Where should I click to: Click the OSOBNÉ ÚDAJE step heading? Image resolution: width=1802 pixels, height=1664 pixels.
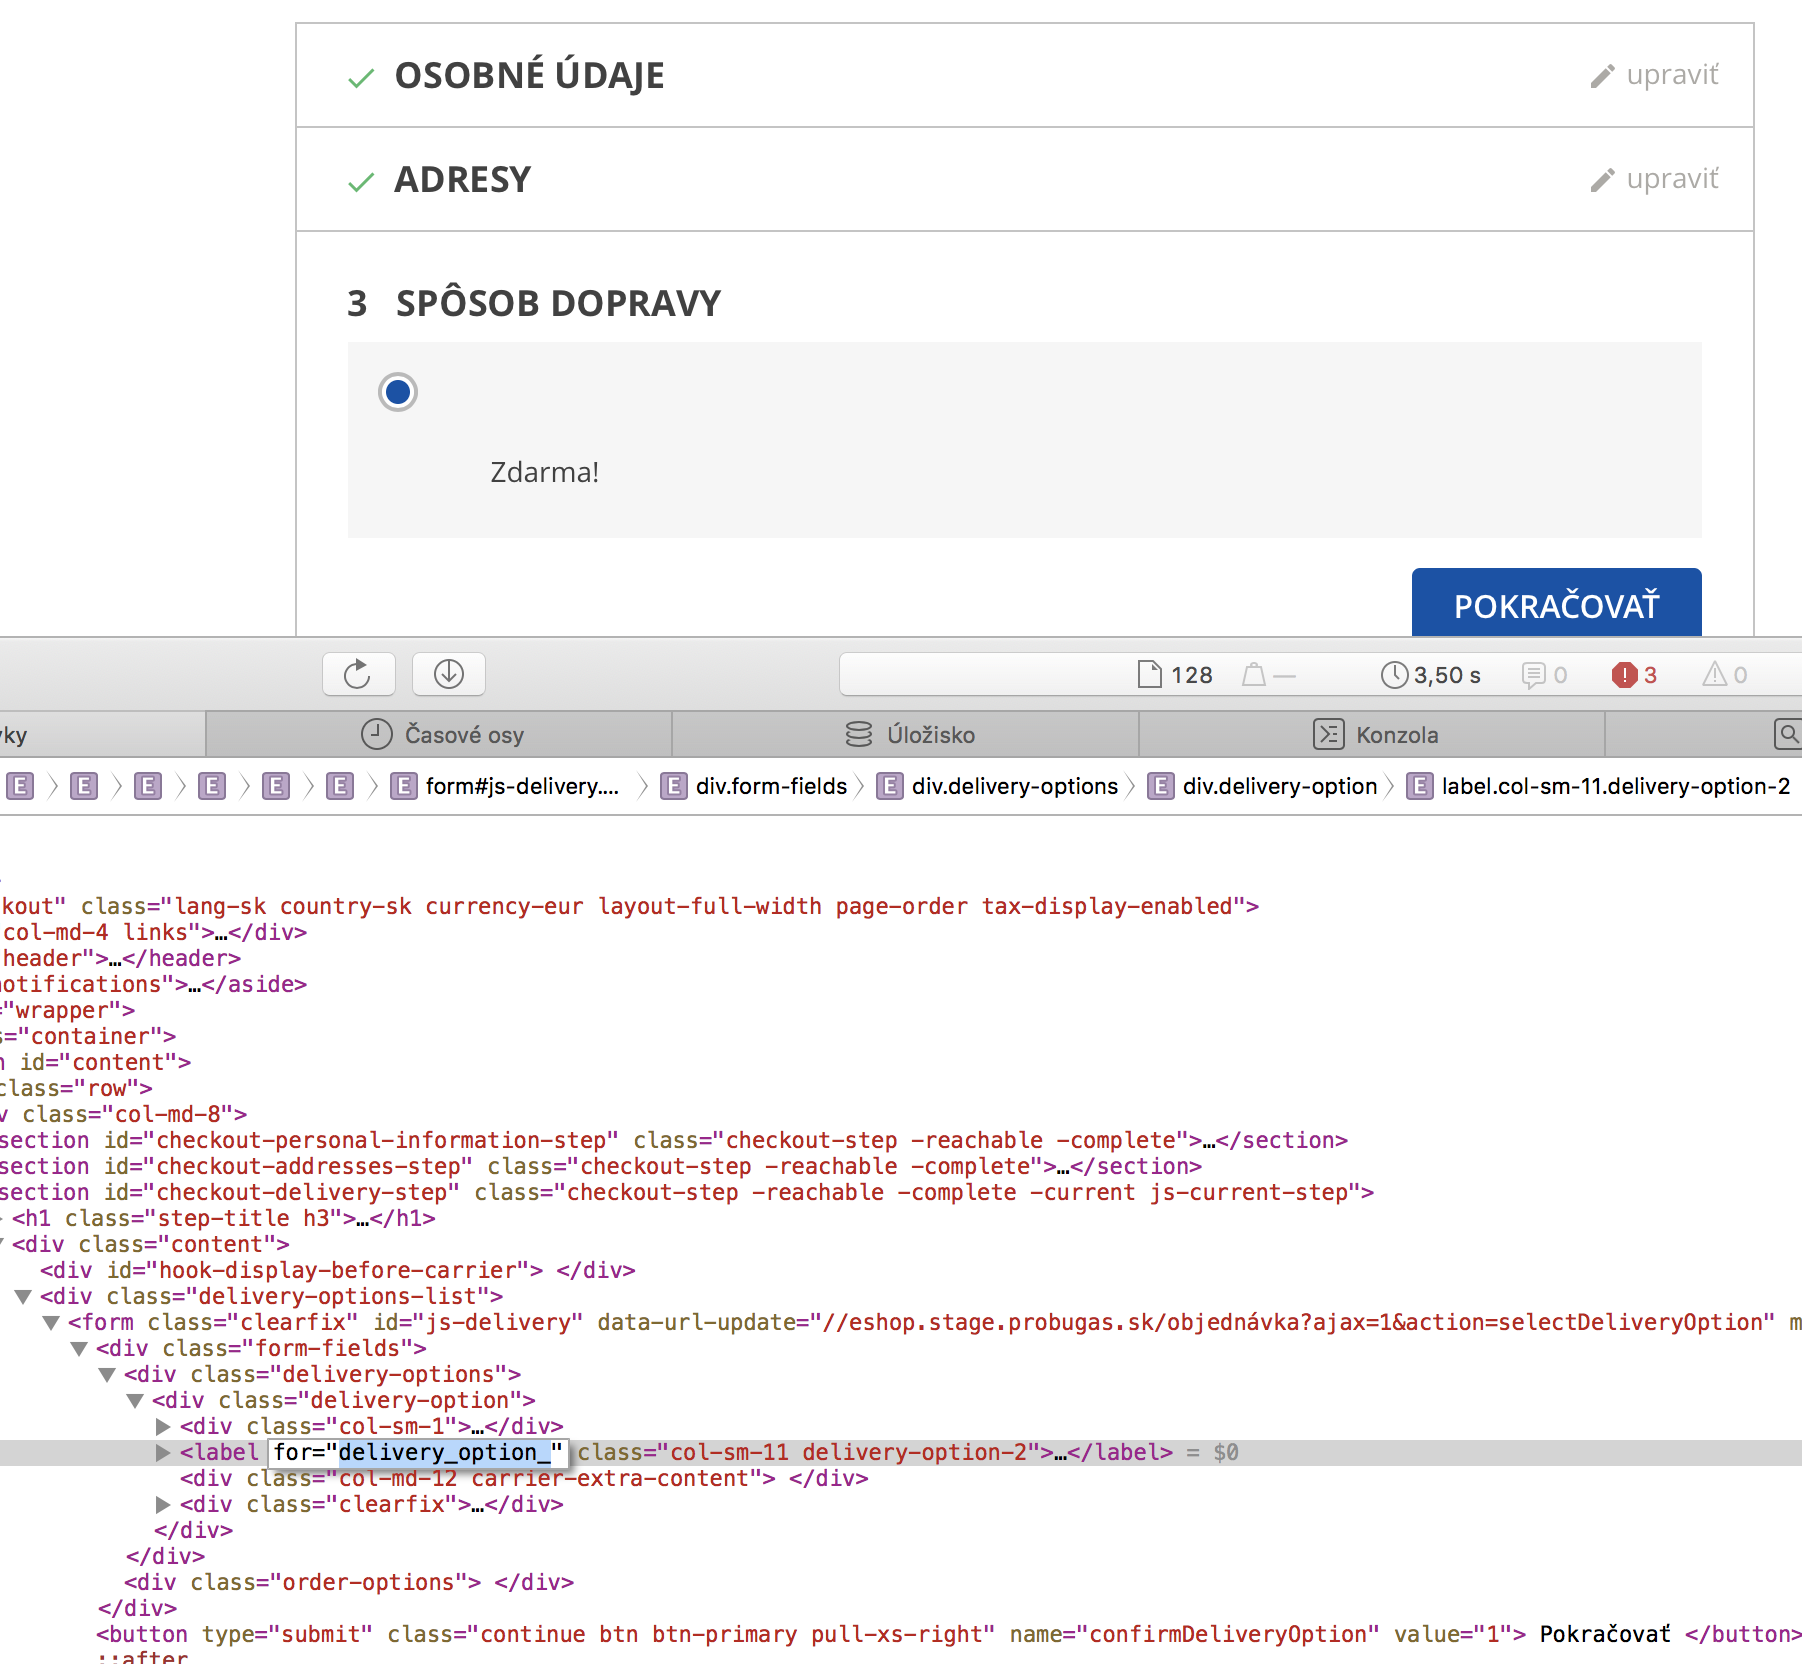coord(530,76)
